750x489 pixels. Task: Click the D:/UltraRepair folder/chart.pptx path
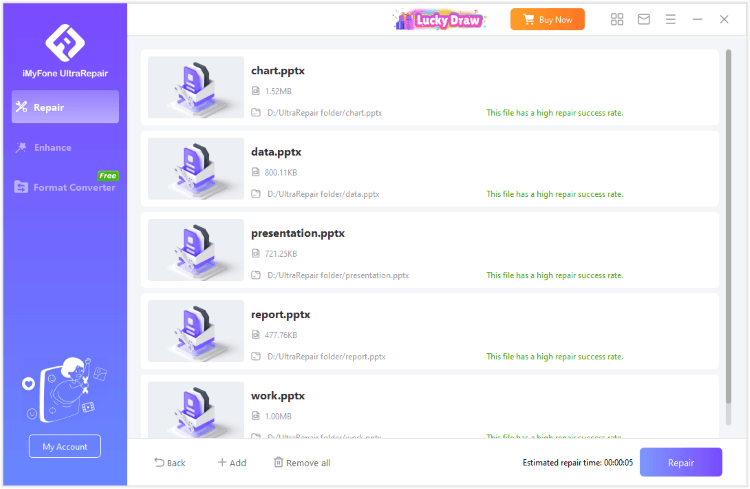325,113
